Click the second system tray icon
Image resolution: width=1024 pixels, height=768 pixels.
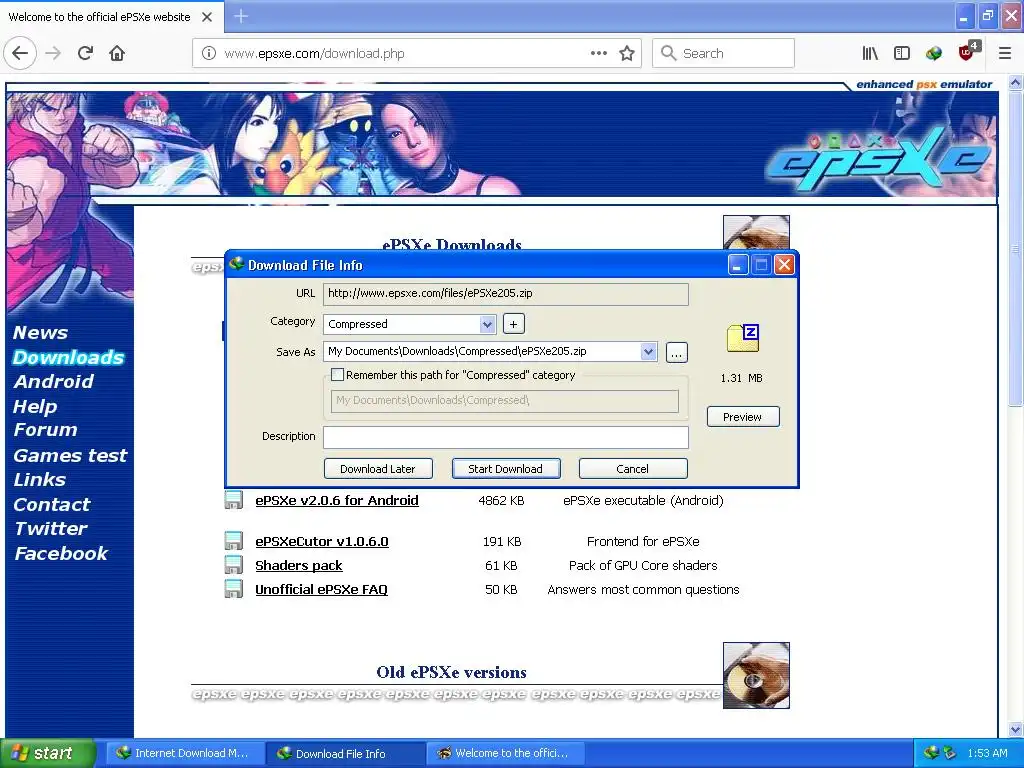(950, 753)
